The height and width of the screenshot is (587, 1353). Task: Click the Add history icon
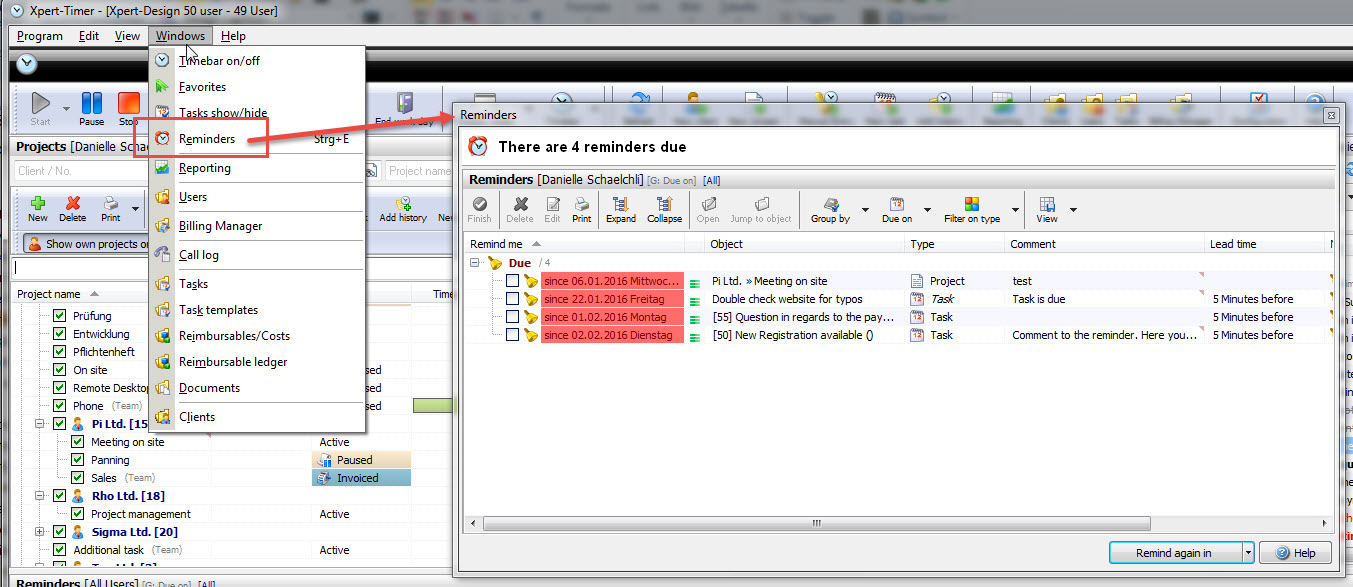point(403,208)
